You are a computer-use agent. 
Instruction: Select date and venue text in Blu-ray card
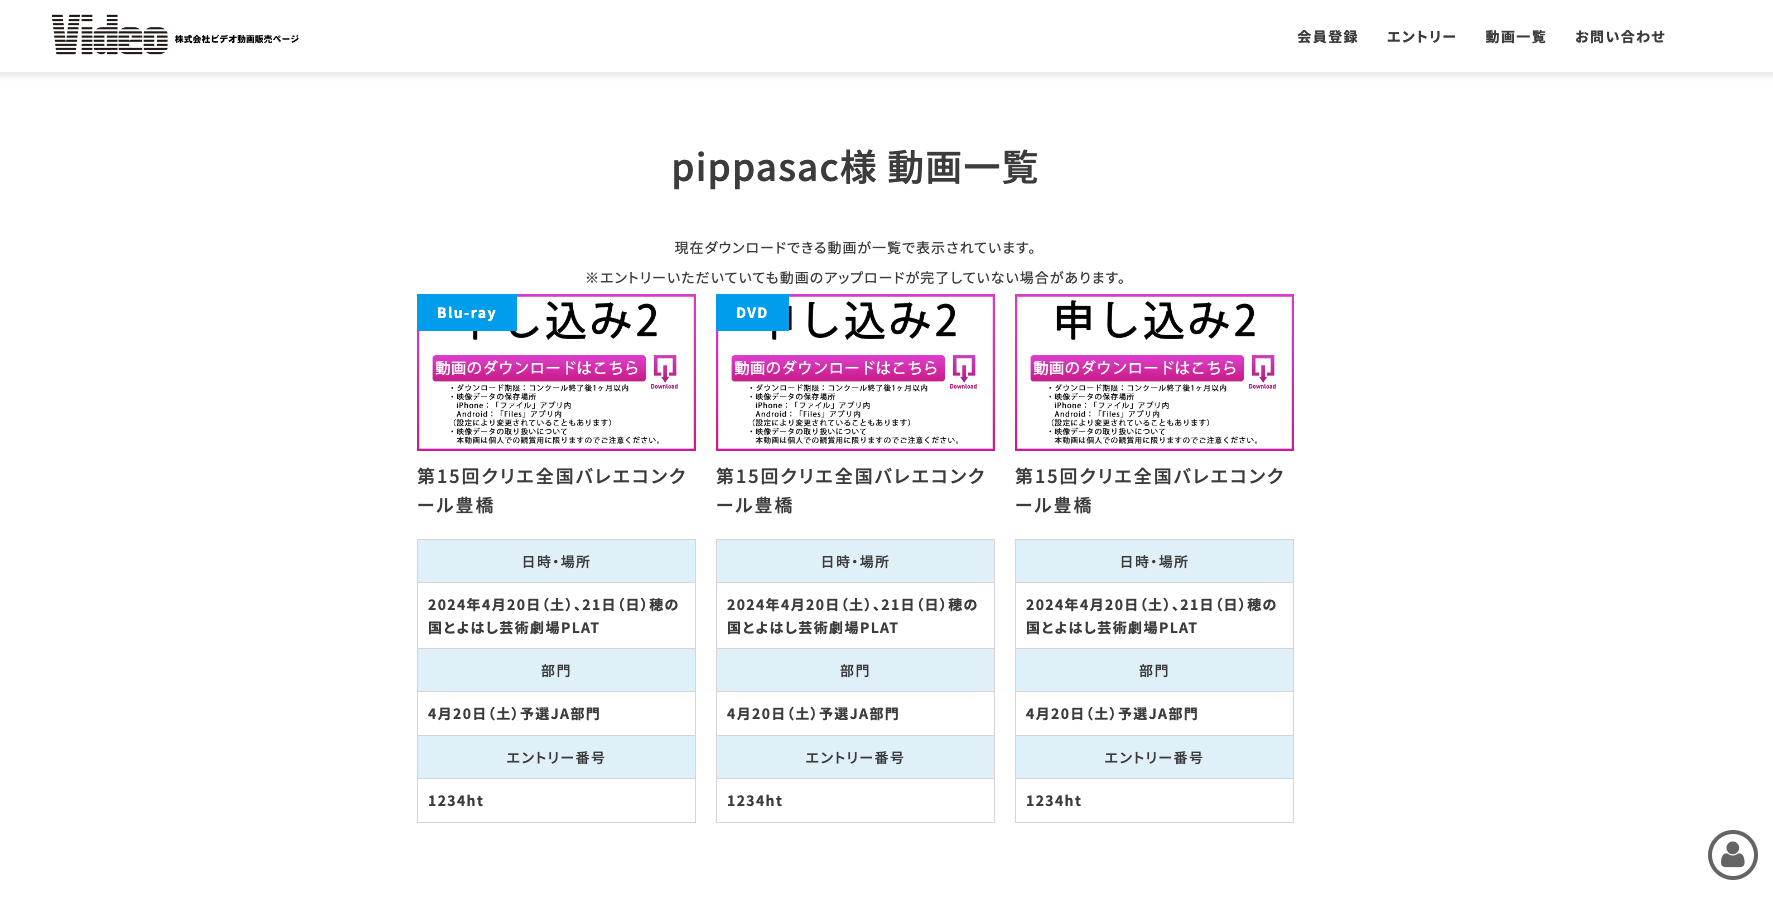tap(553, 616)
